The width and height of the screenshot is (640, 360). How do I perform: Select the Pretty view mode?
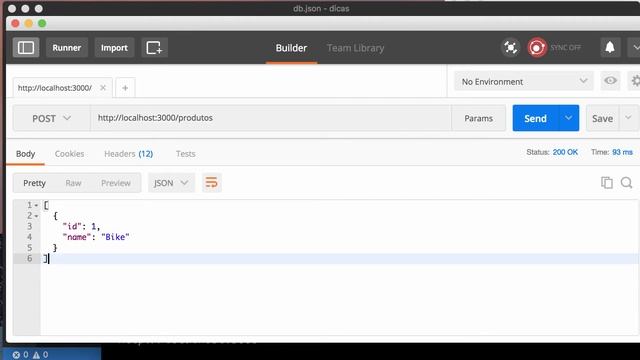[34, 183]
